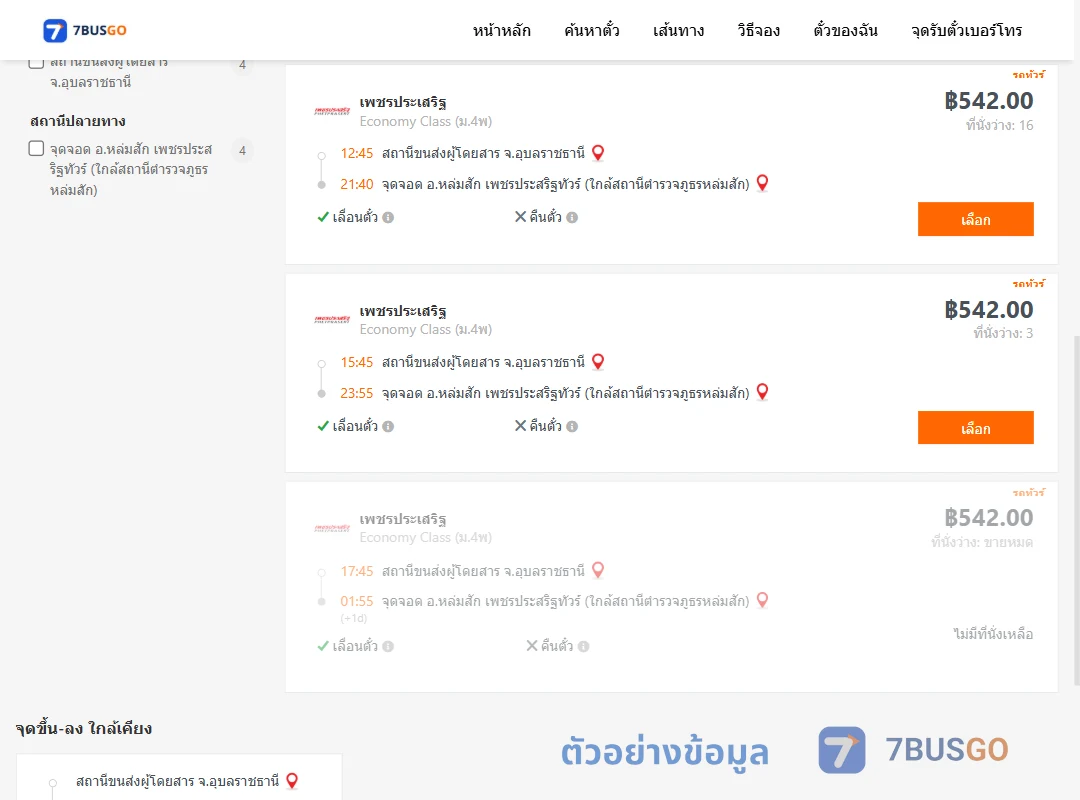This screenshot has width=1080, height=800.
Task: Click the ไม่มีที่นั่งเหลือ sold-out notice
Action: [x=993, y=634]
